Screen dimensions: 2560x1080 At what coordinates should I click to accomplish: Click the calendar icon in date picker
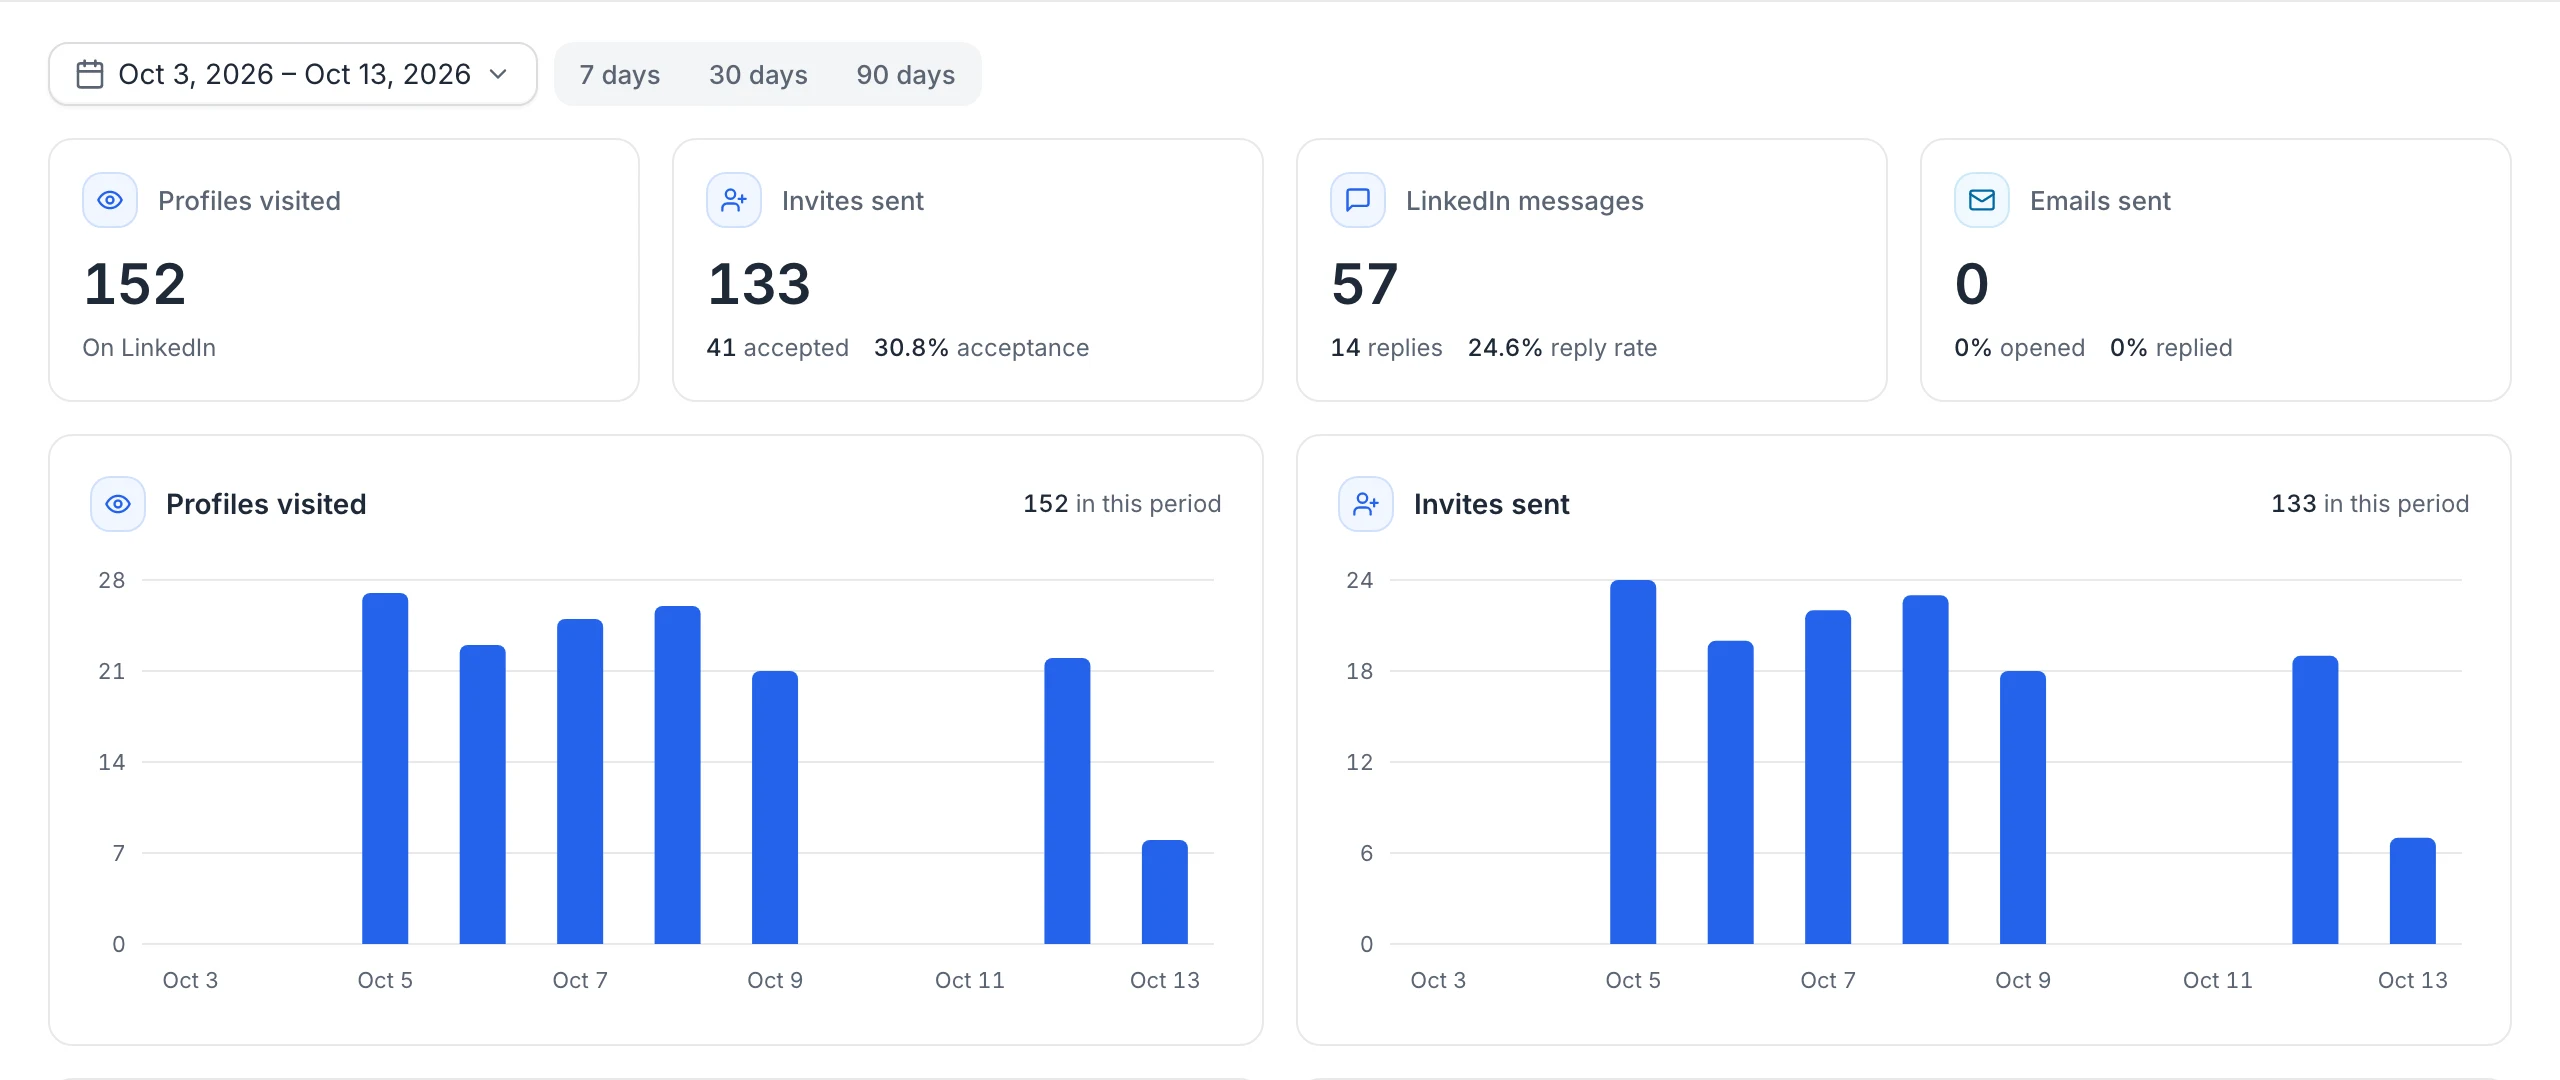click(90, 74)
